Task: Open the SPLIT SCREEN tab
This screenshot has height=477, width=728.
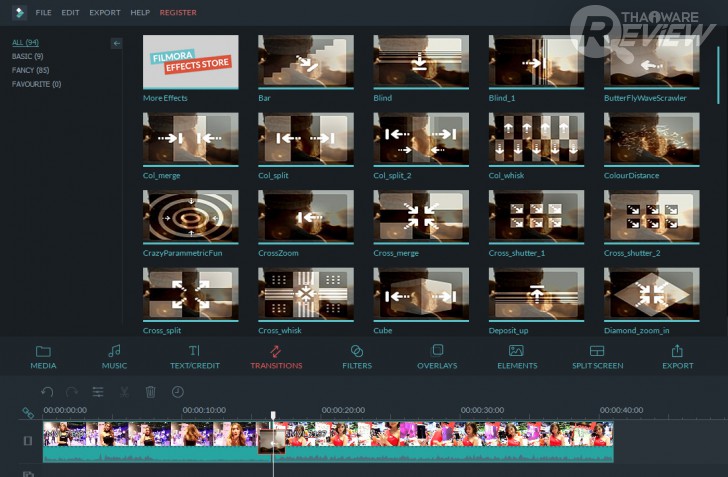Action: [598, 357]
